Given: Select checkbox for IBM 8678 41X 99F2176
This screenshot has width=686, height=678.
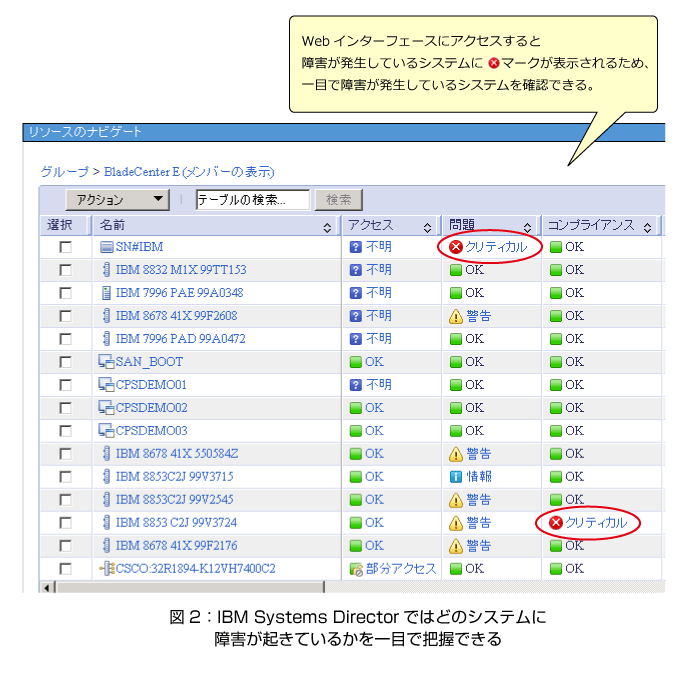Looking at the screenshot, I should 66,545.
